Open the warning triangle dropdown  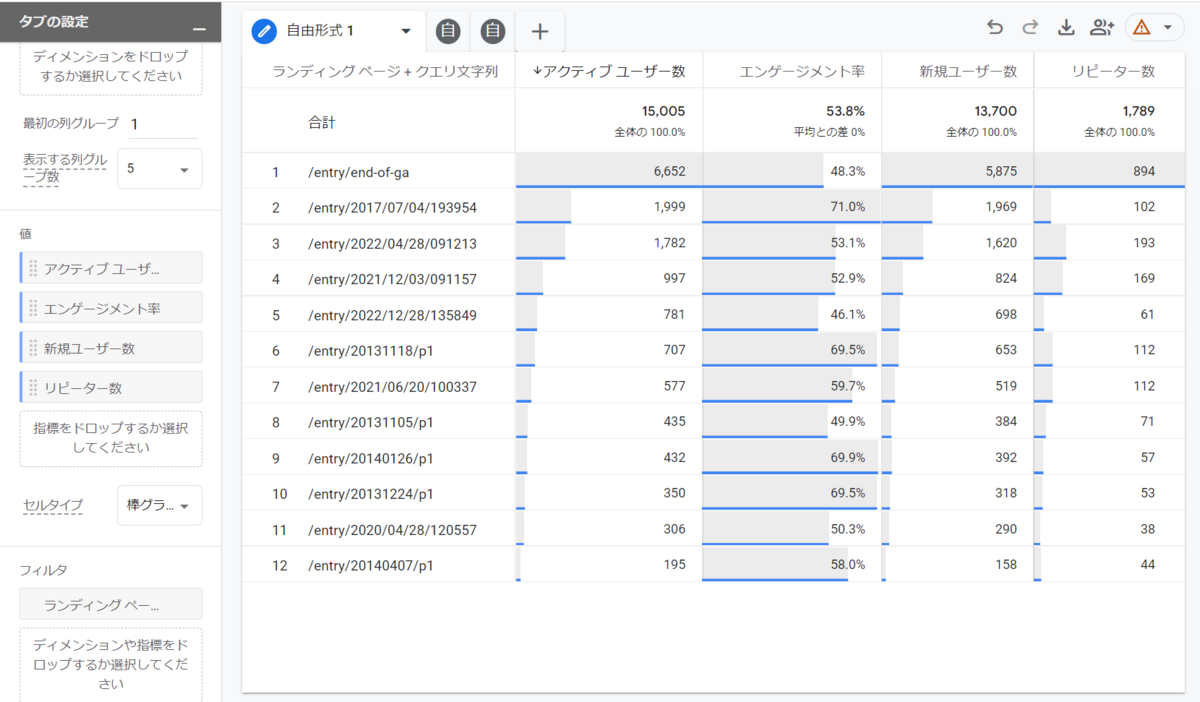(x=1154, y=28)
